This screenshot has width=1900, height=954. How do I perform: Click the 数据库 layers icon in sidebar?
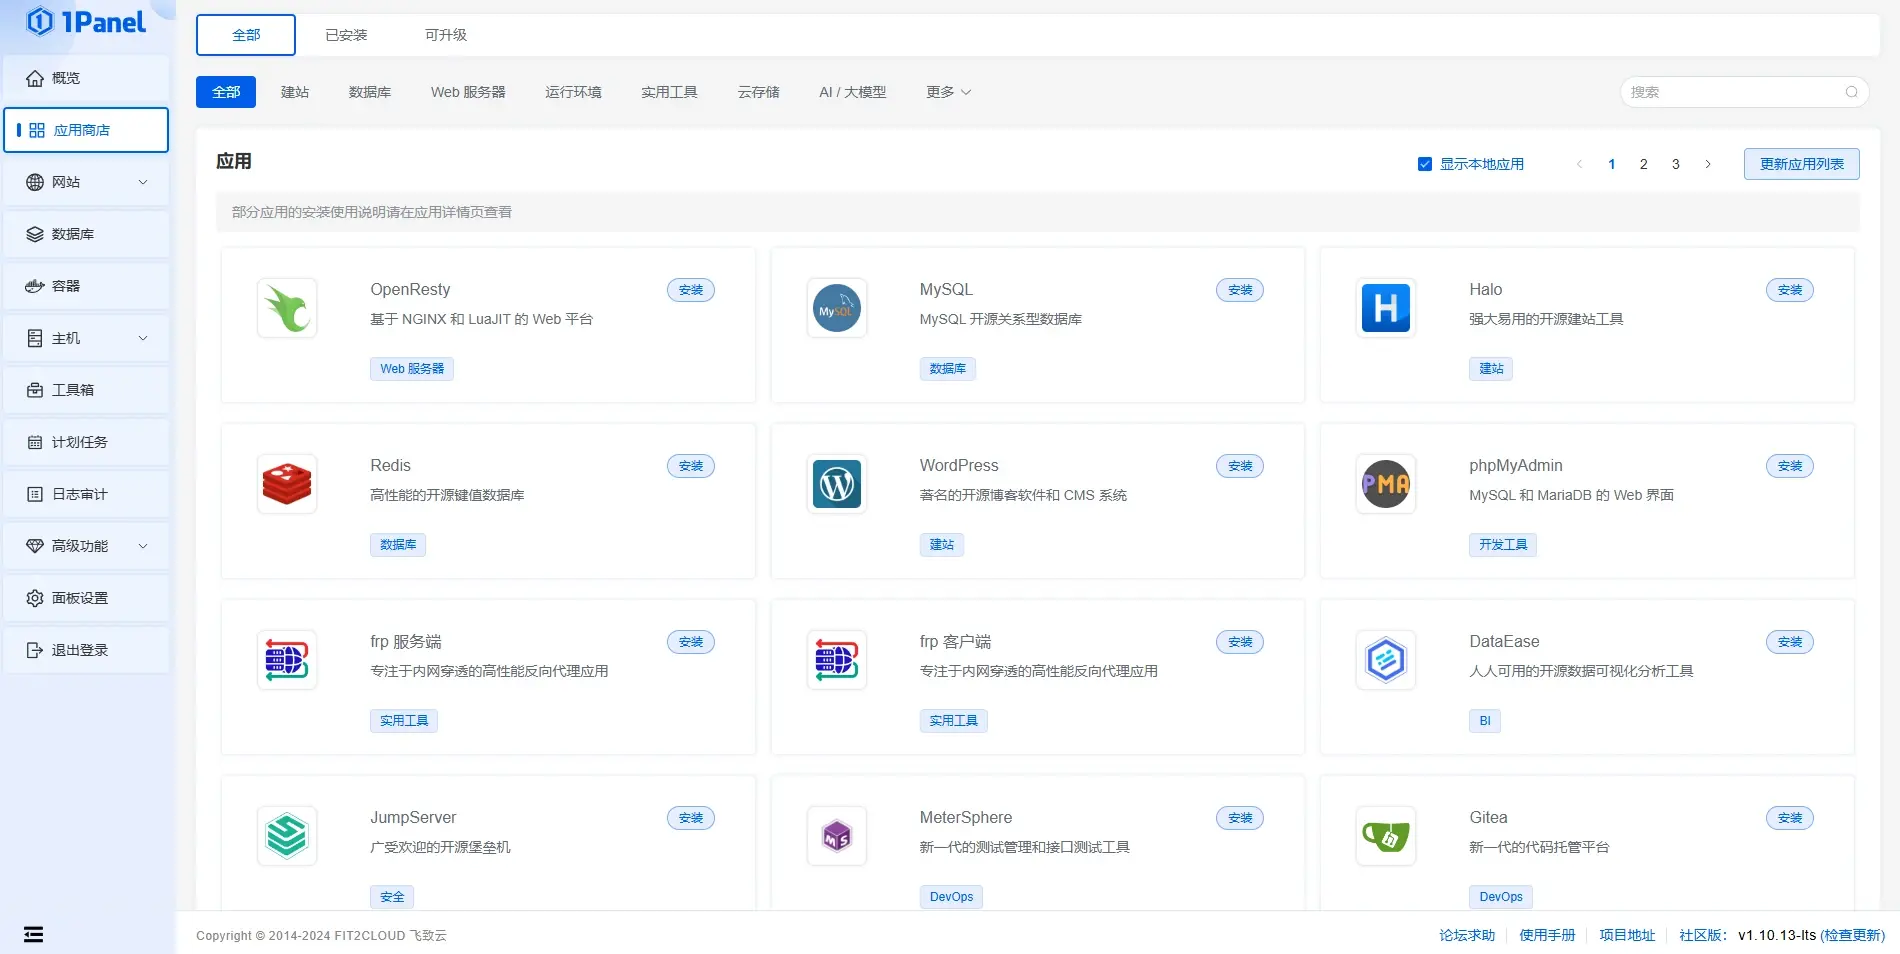[x=35, y=234]
